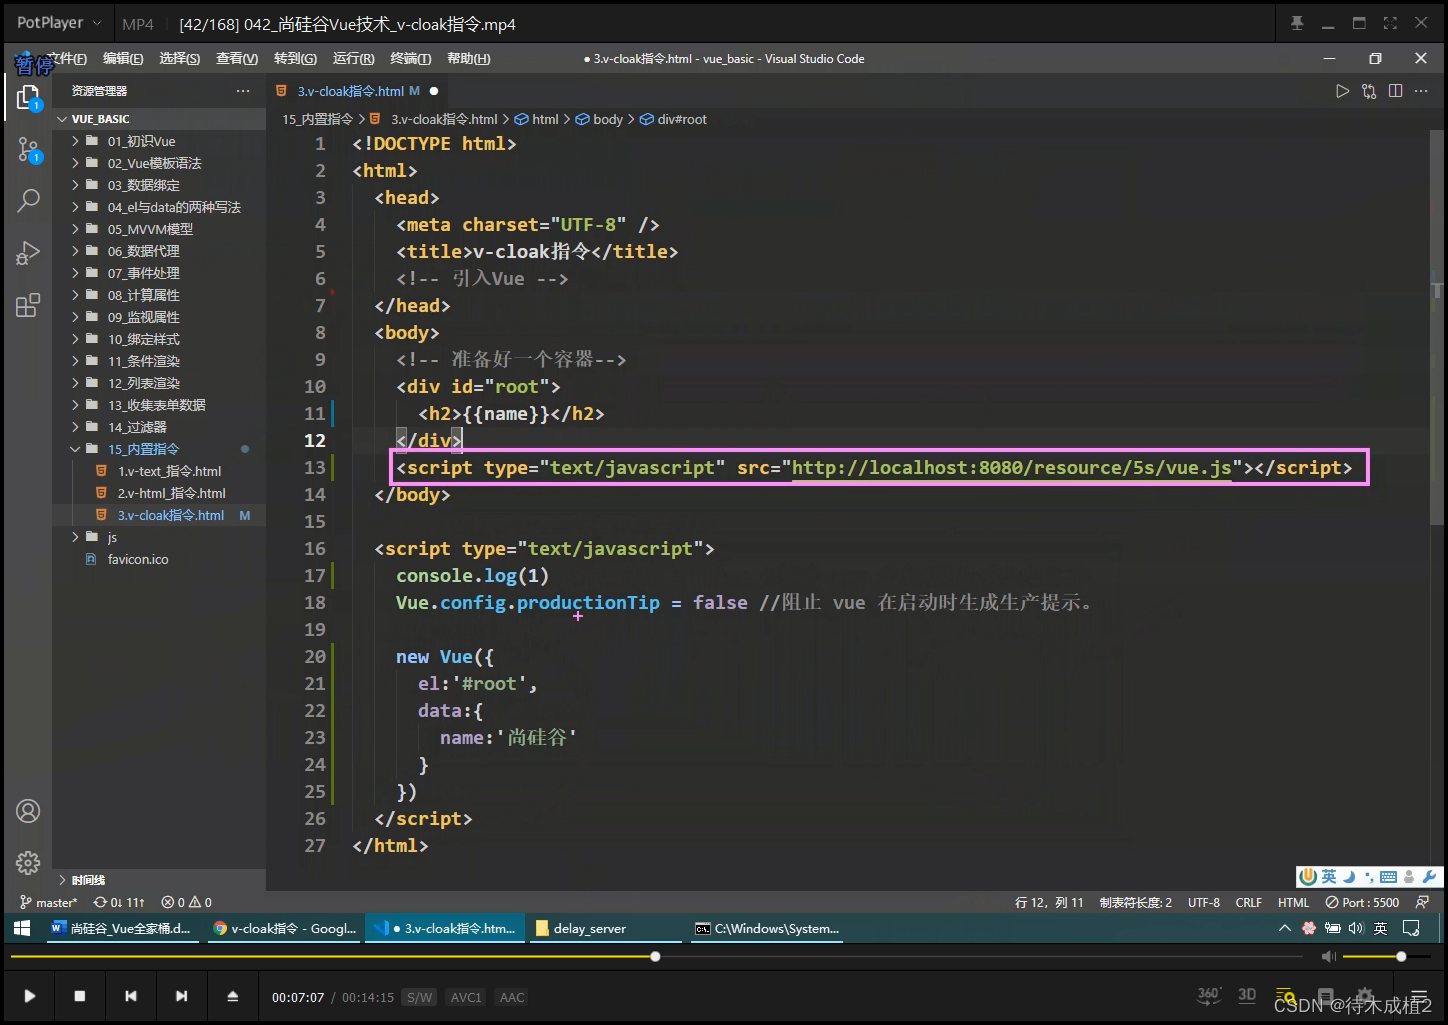Open the PotPlayer main menu dropdown
The image size is (1448, 1025).
[59, 23]
